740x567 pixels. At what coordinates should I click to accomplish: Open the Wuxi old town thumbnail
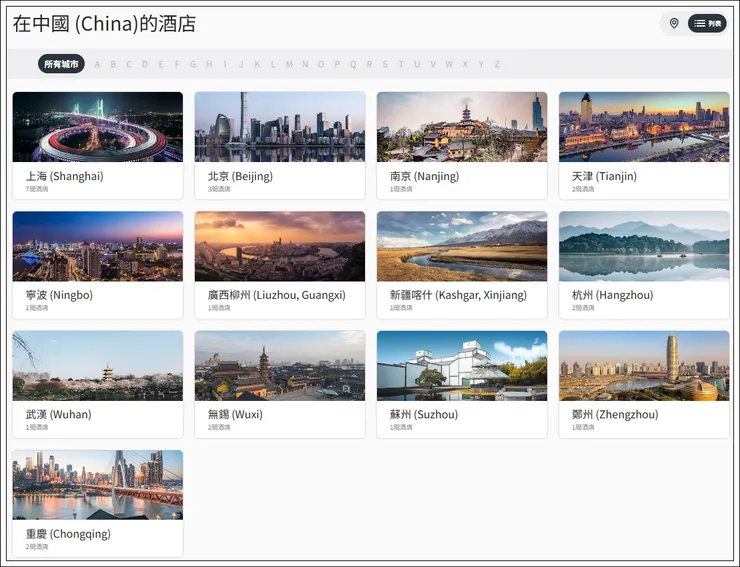coord(280,366)
